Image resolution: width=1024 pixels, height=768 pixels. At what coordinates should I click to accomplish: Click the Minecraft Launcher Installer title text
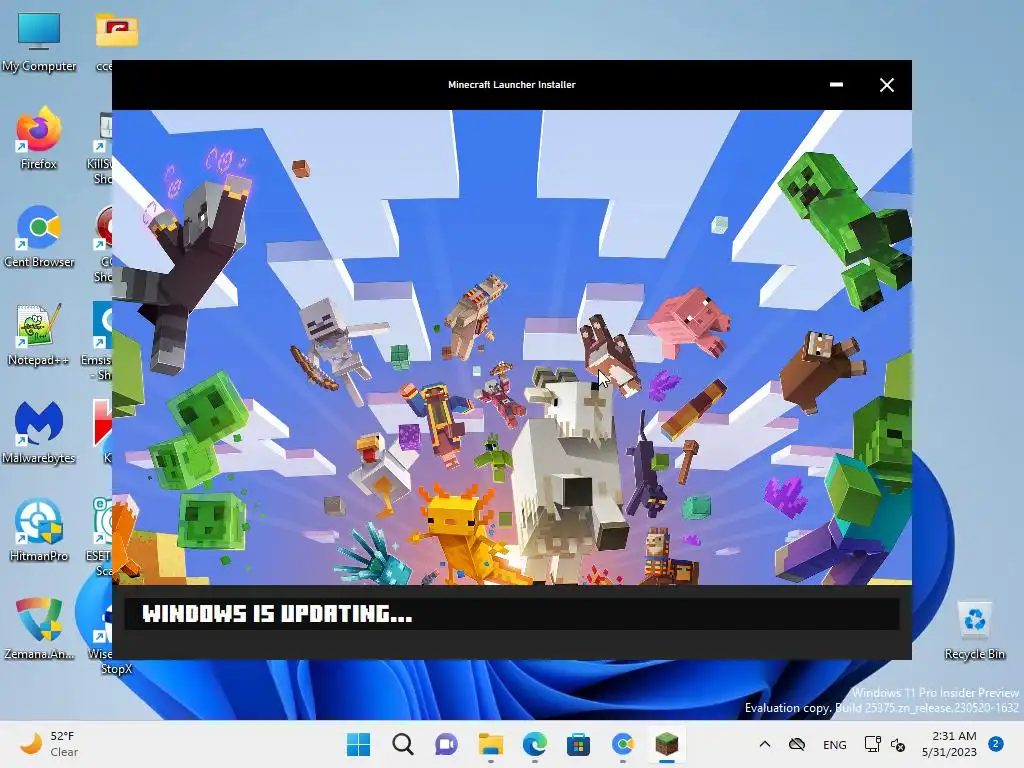pos(511,85)
